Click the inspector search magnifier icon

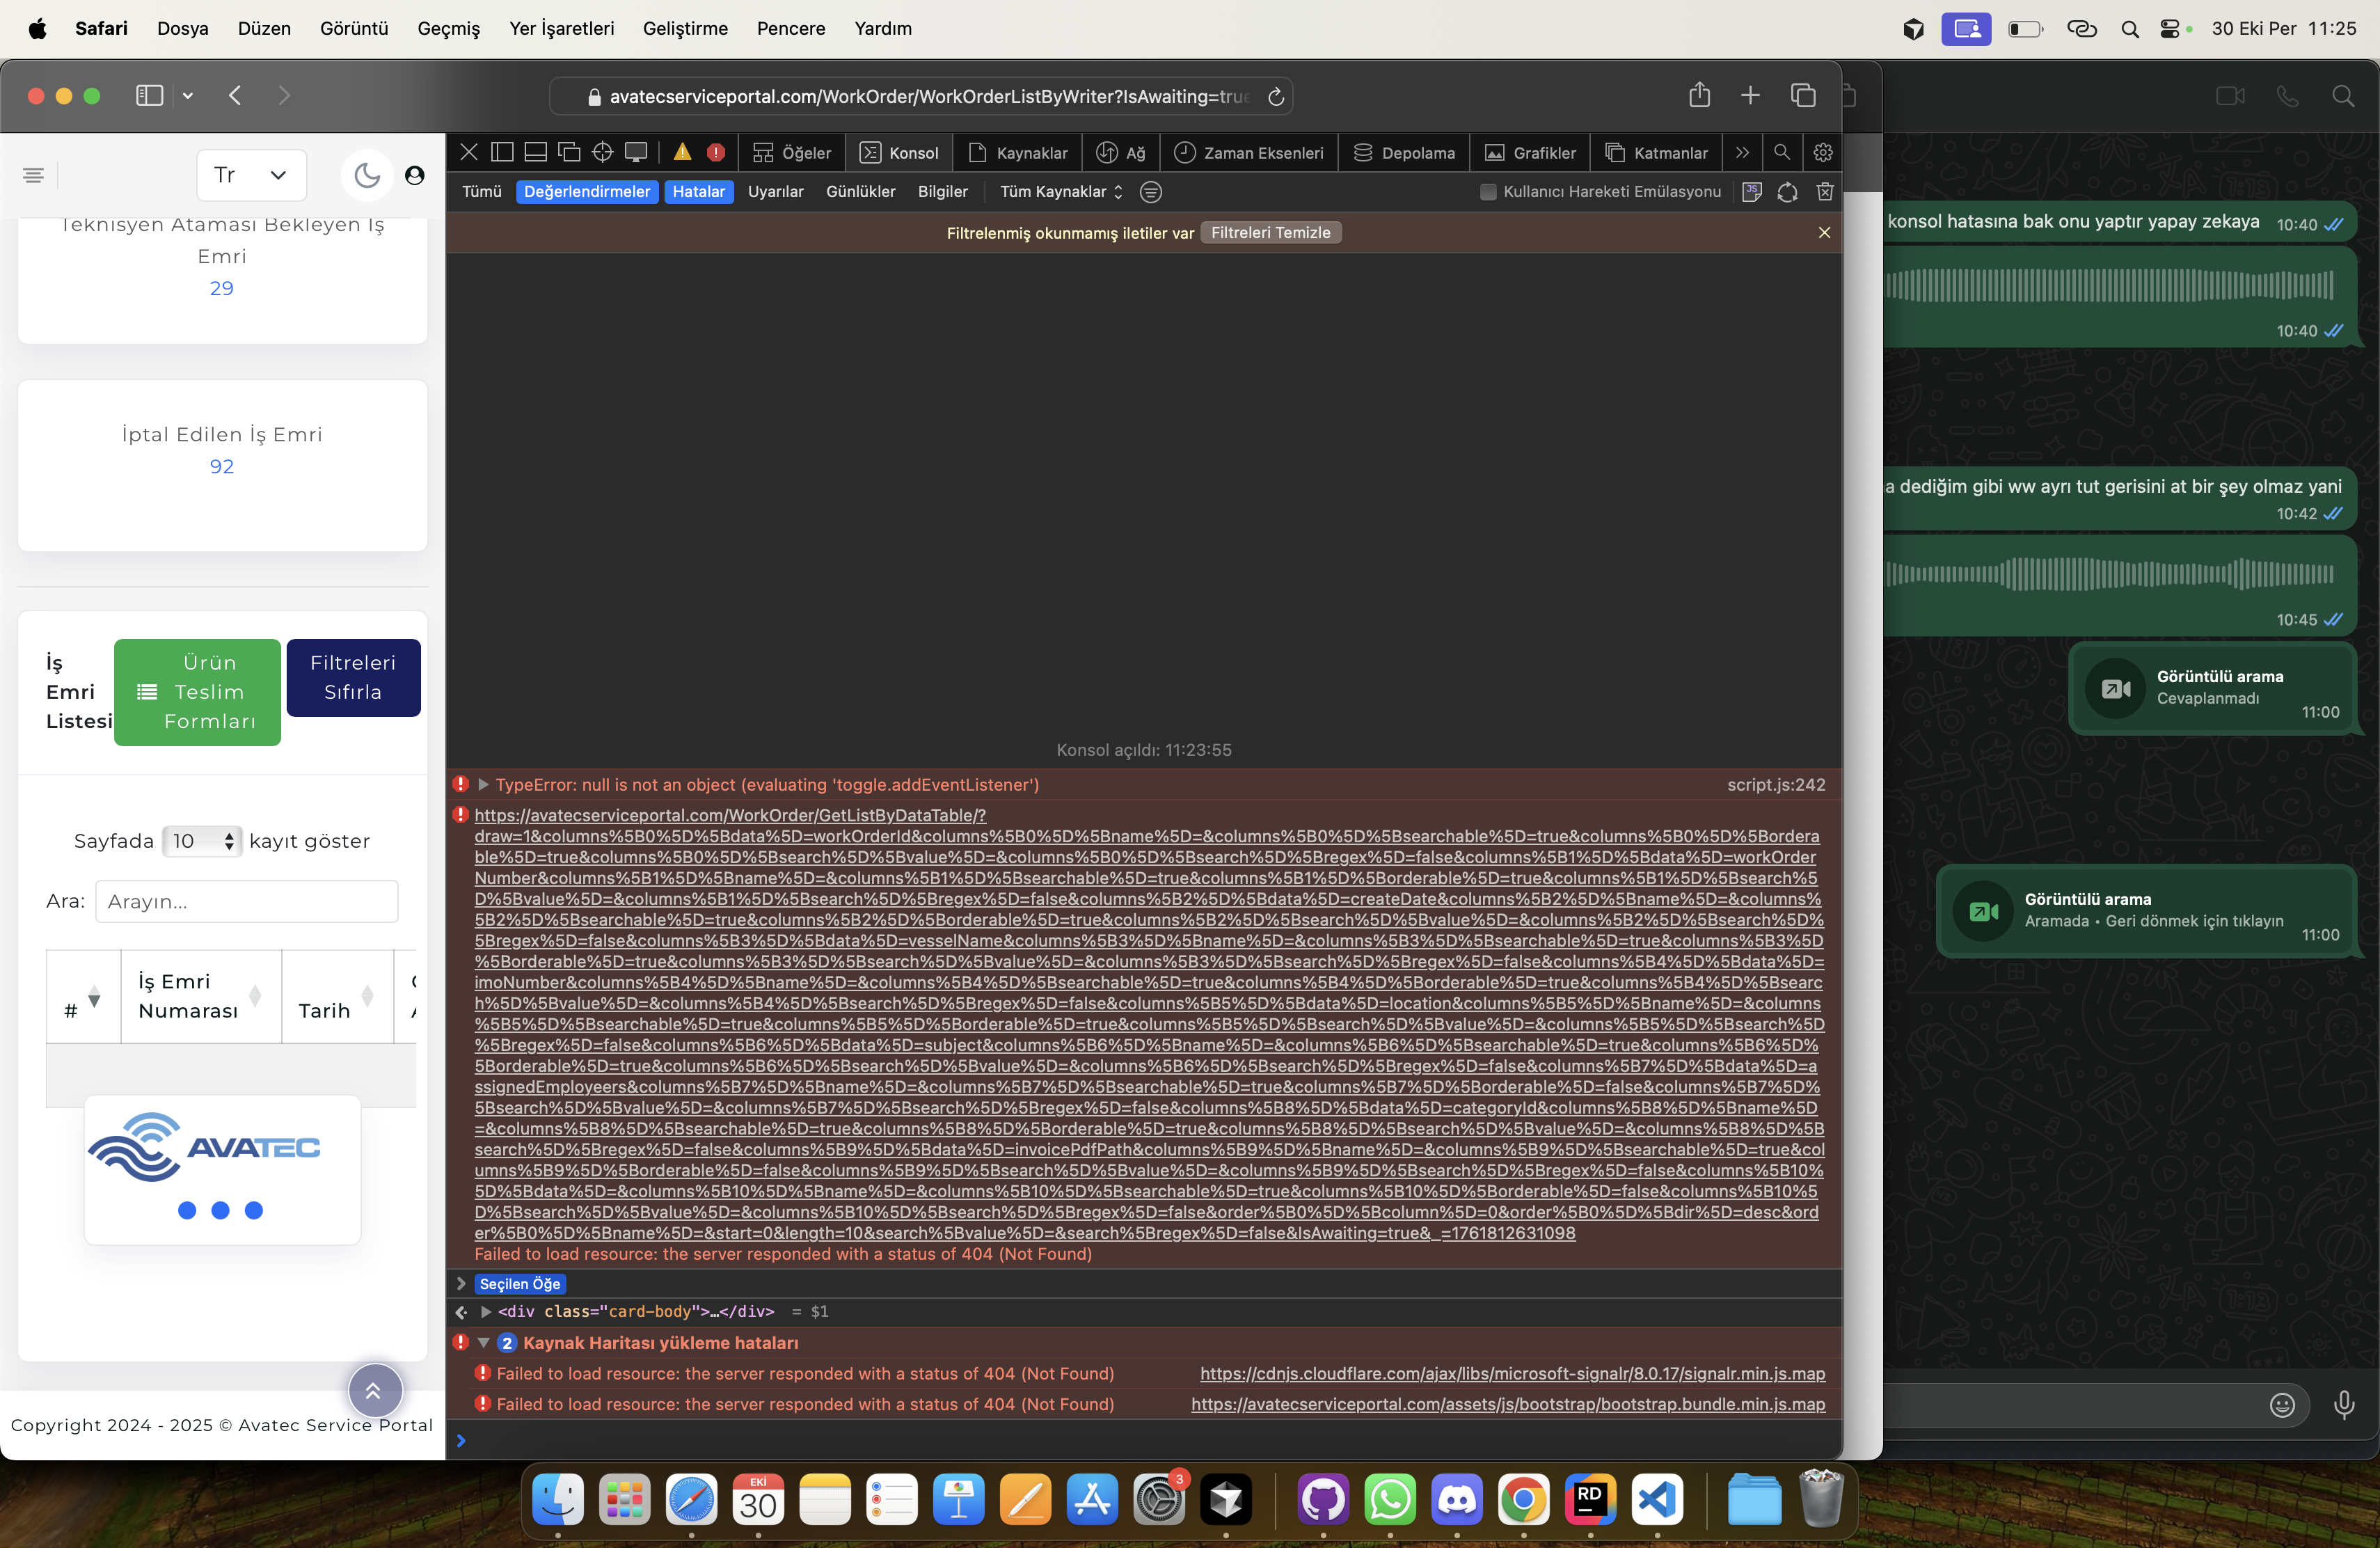pyautogui.click(x=1781, y=152)
